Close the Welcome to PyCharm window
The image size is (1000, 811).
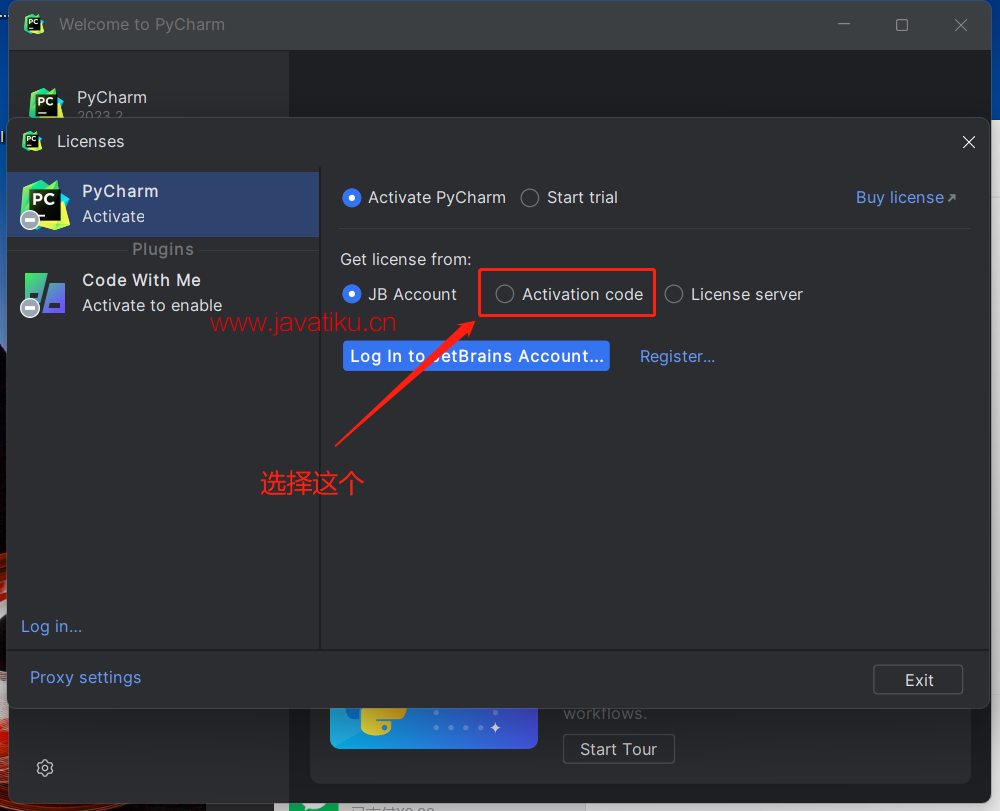960,25
